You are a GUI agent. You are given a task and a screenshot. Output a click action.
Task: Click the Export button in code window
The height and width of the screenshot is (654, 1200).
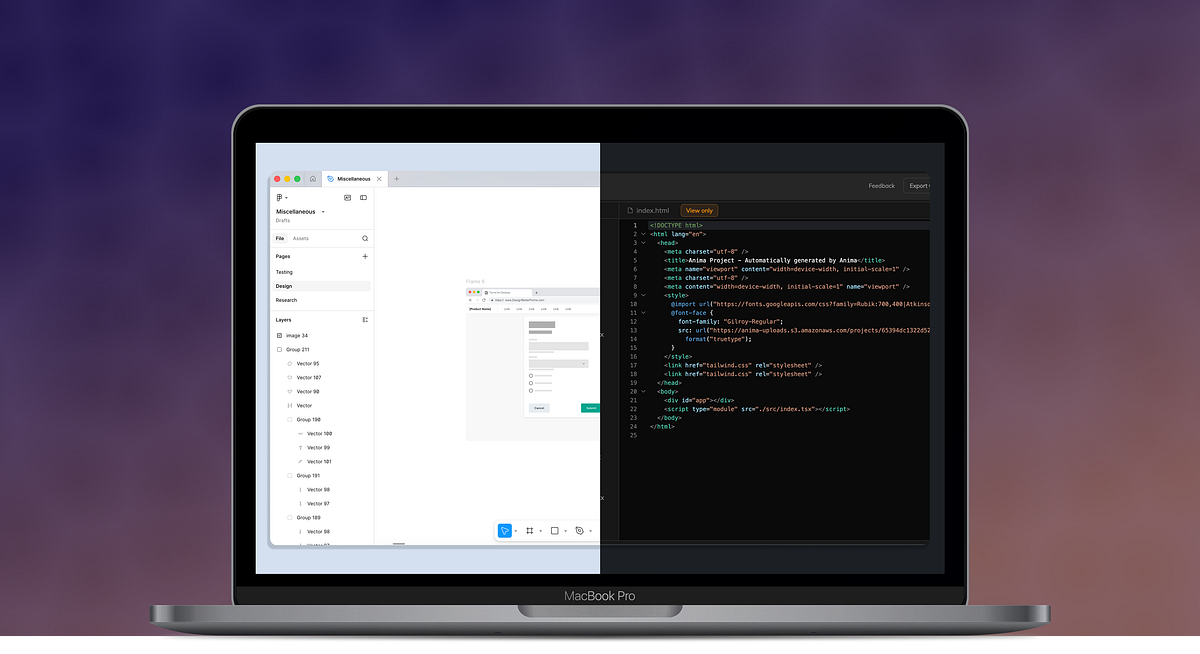(917, 186)
